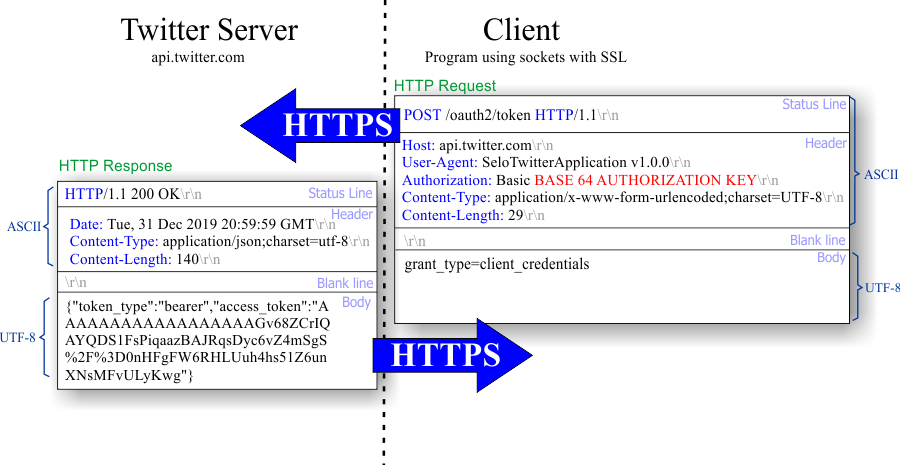Click the api.twitter.com subtitle under Twitter Server
Image resolution: width=900 pixels, height=465 pixels.
197,57
